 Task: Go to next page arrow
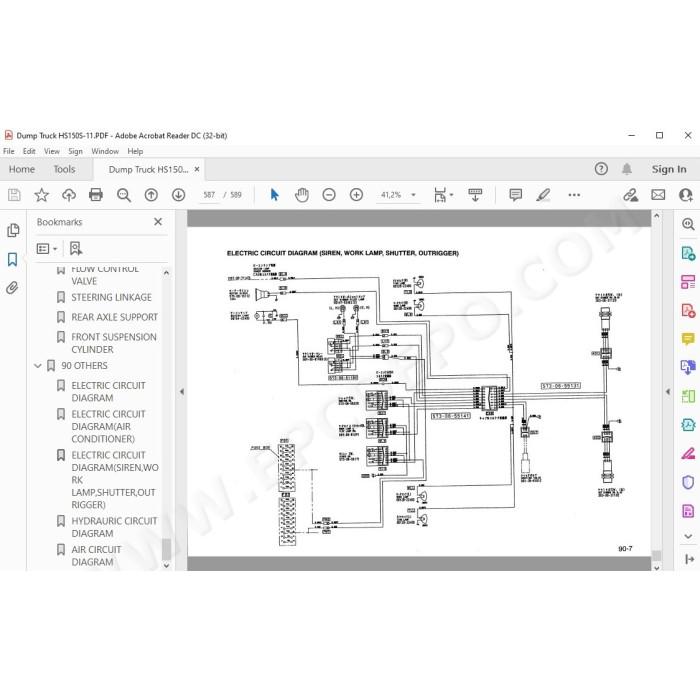tap(179, 195)
